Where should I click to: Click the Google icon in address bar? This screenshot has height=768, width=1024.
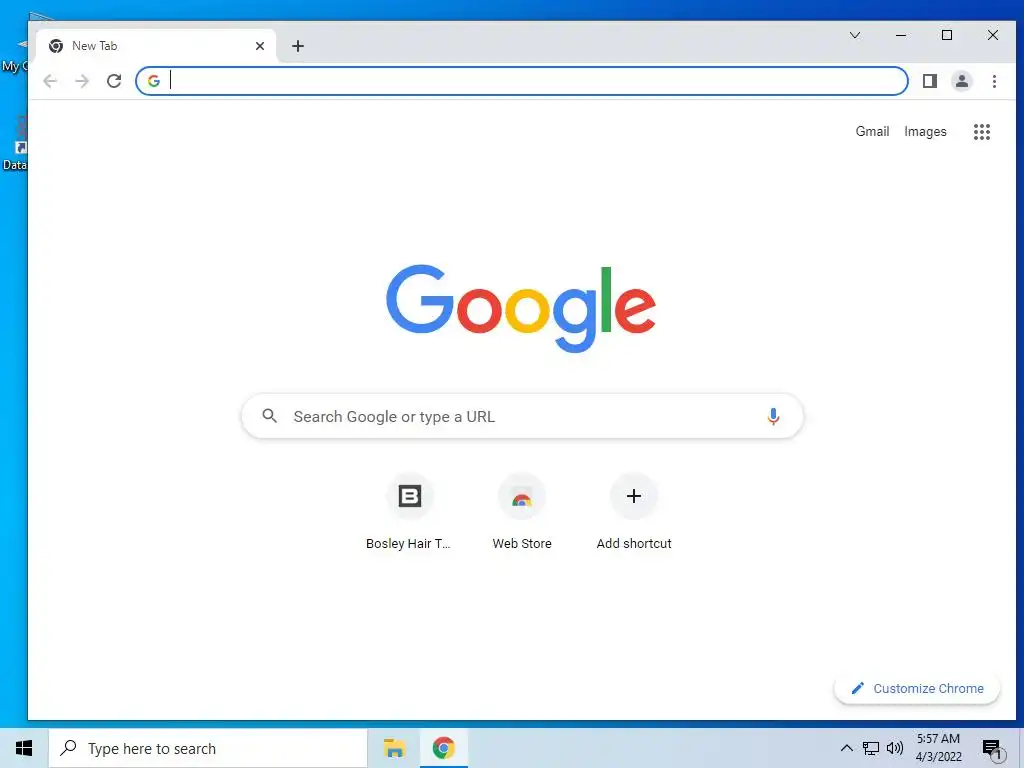point(153,81)
